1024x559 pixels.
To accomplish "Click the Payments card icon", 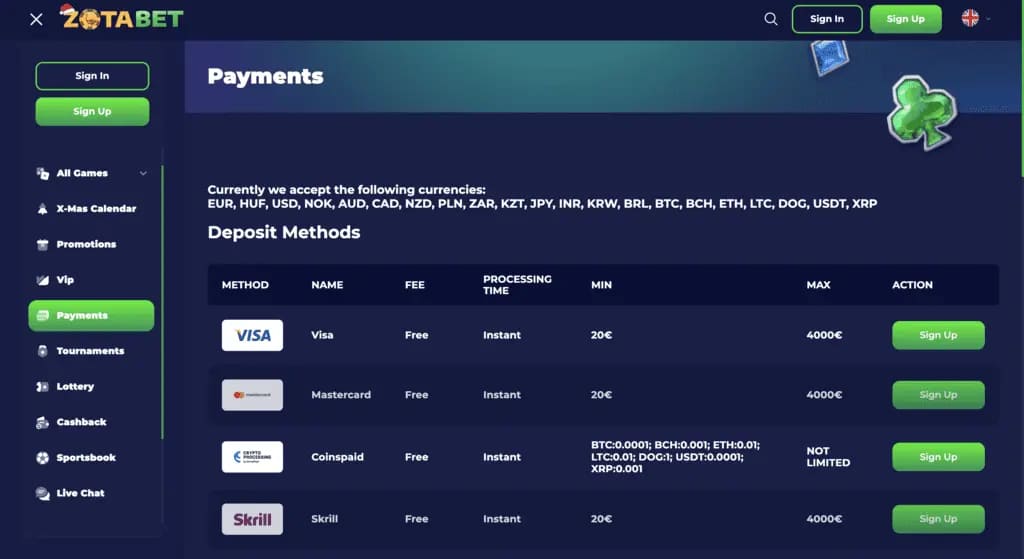I will [42, 315].
